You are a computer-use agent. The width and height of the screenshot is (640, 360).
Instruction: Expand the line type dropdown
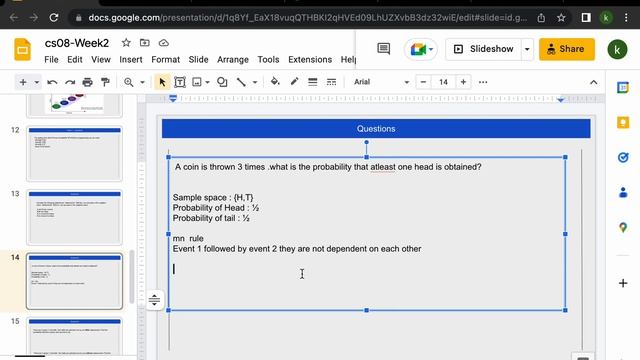(255, 82)
